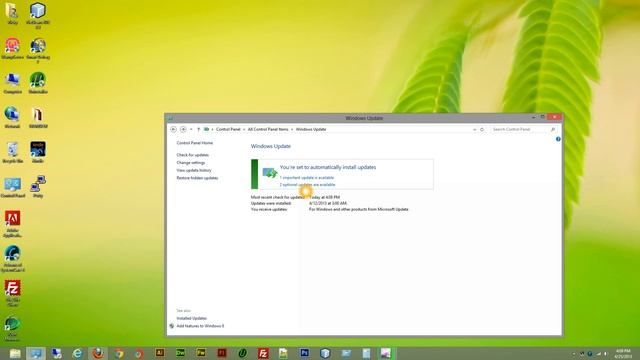
Task: Open the 'Change settings' link
Action: (x=191, y=163)
